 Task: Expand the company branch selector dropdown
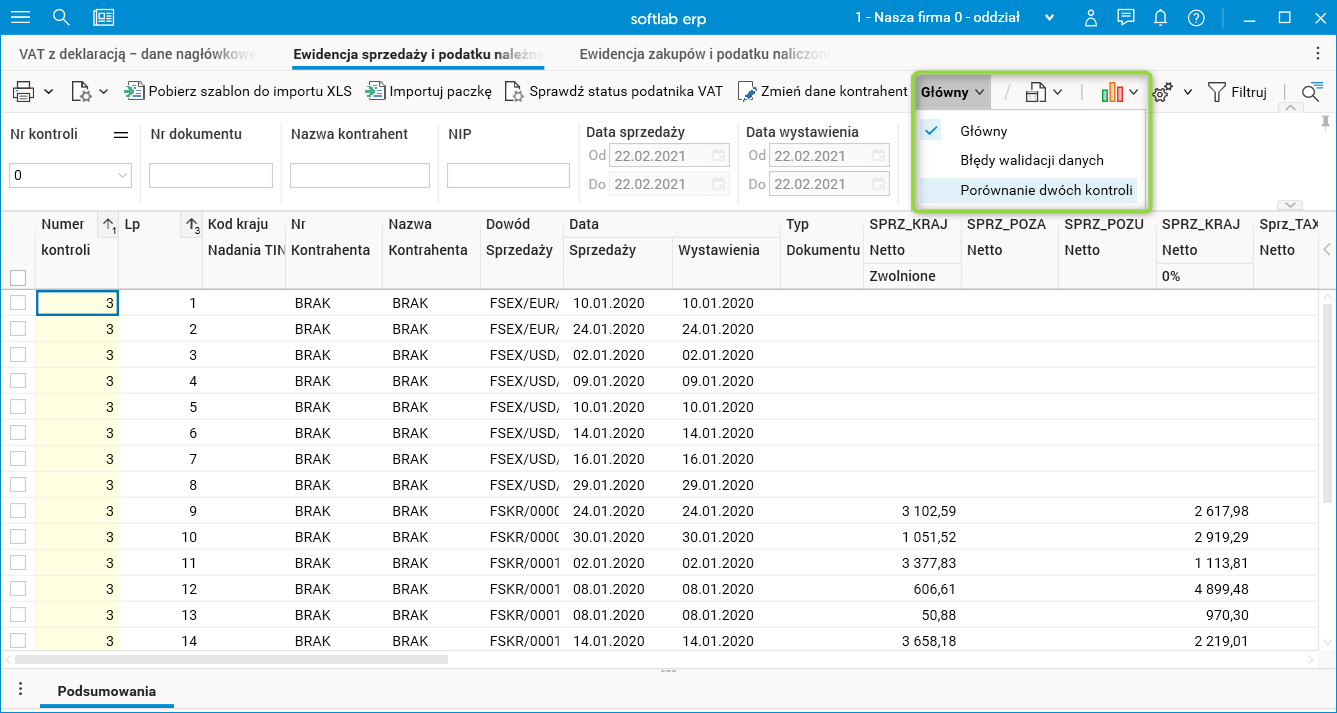(x=1049, y=17)
